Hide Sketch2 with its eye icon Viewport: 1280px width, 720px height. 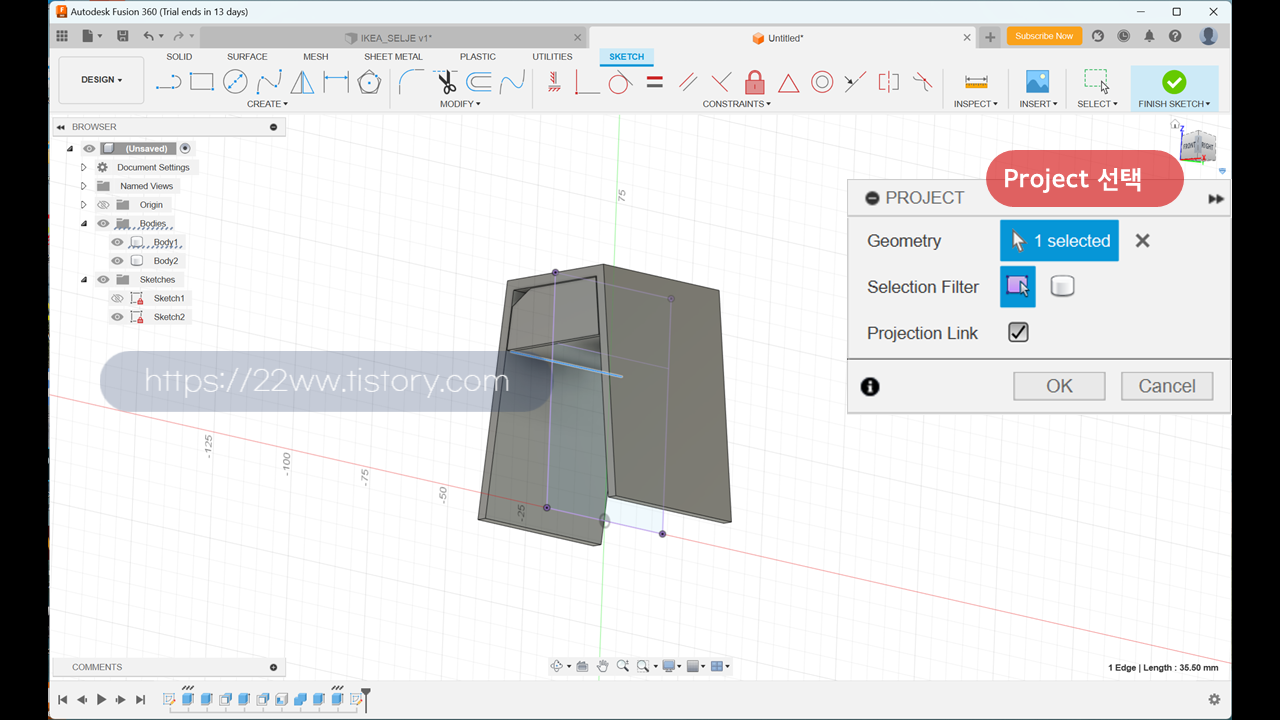117,317
